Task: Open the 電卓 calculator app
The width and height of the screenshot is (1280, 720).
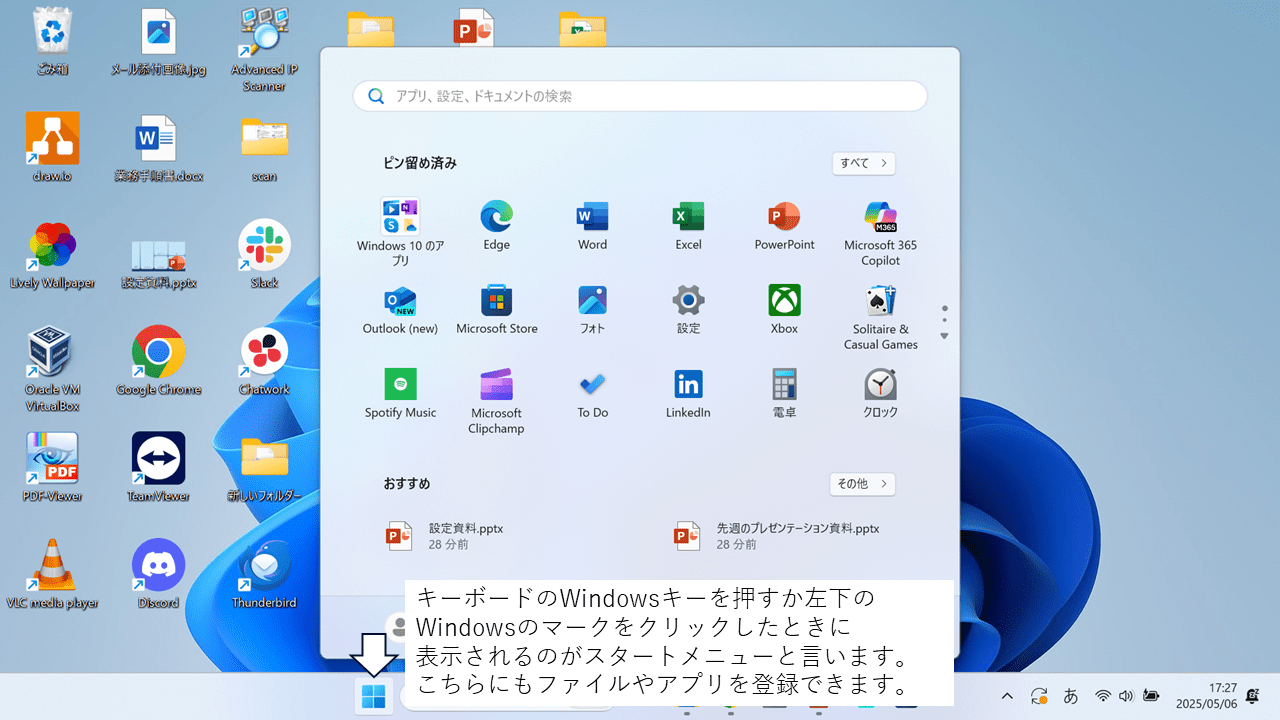Action: tap(784, 393)
